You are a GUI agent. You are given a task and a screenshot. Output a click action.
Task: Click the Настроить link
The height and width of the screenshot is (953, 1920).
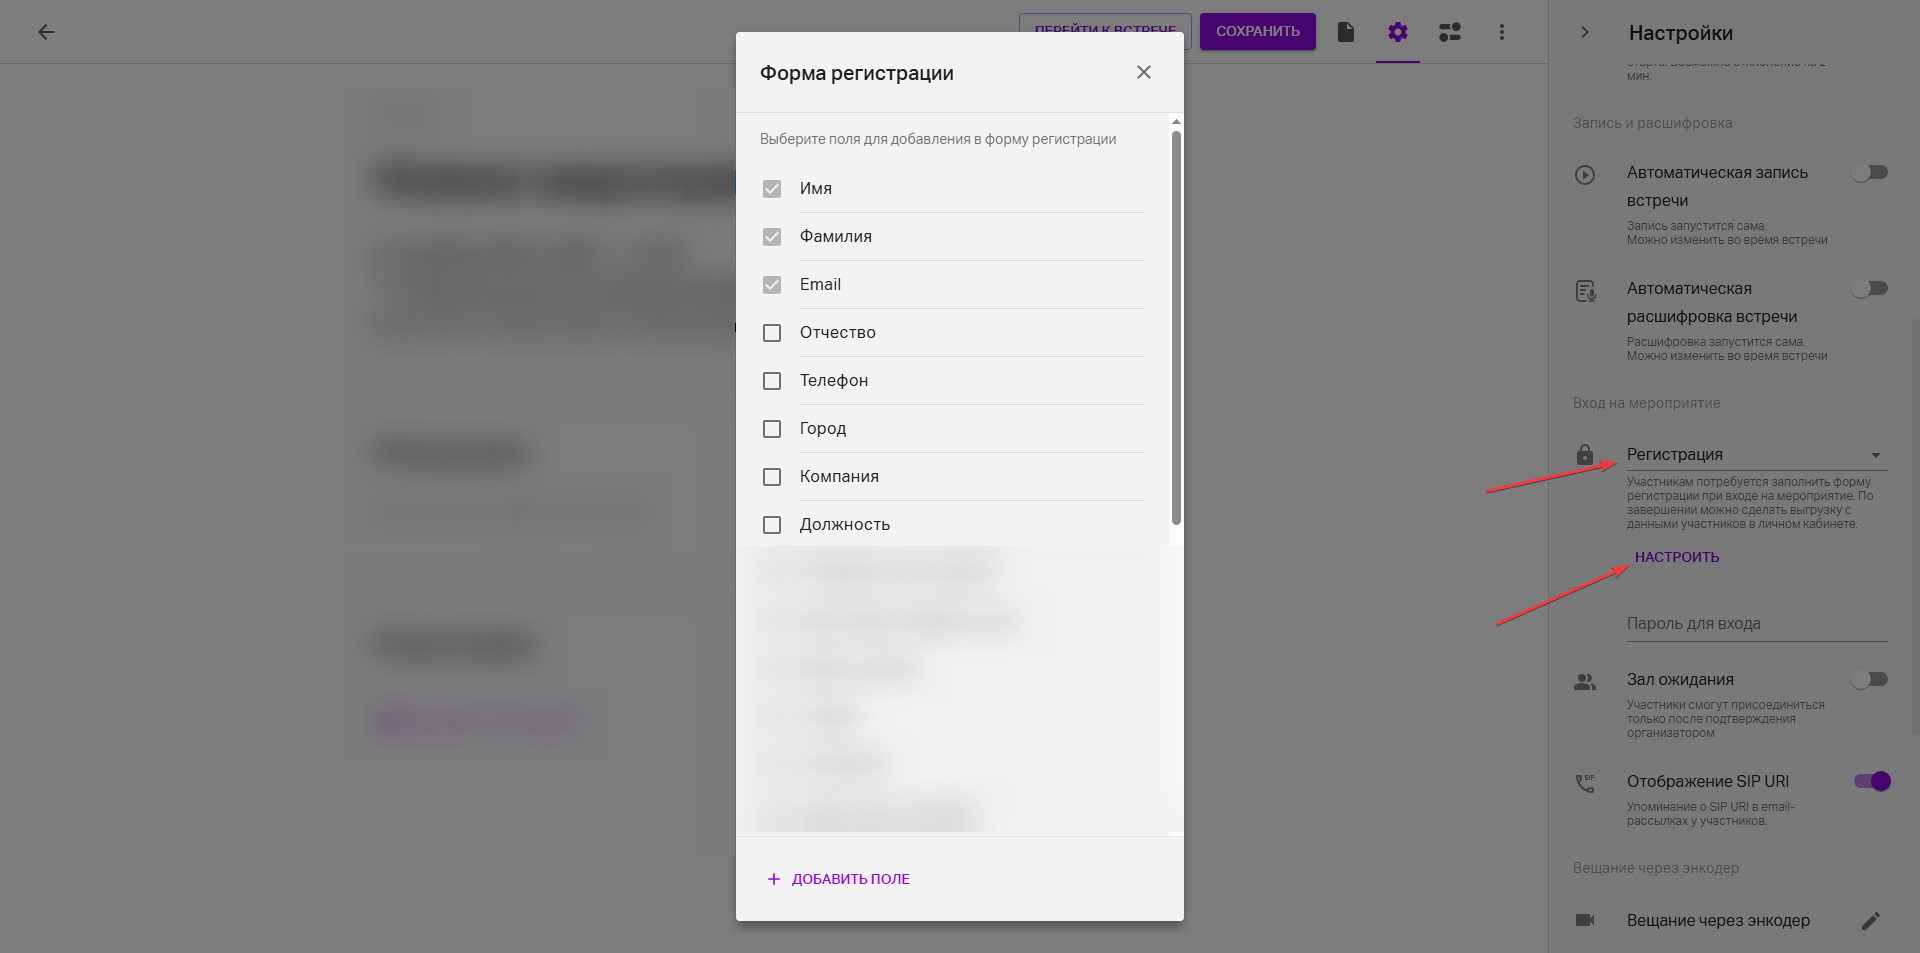pyautogui.click(x=1677, y=557)
